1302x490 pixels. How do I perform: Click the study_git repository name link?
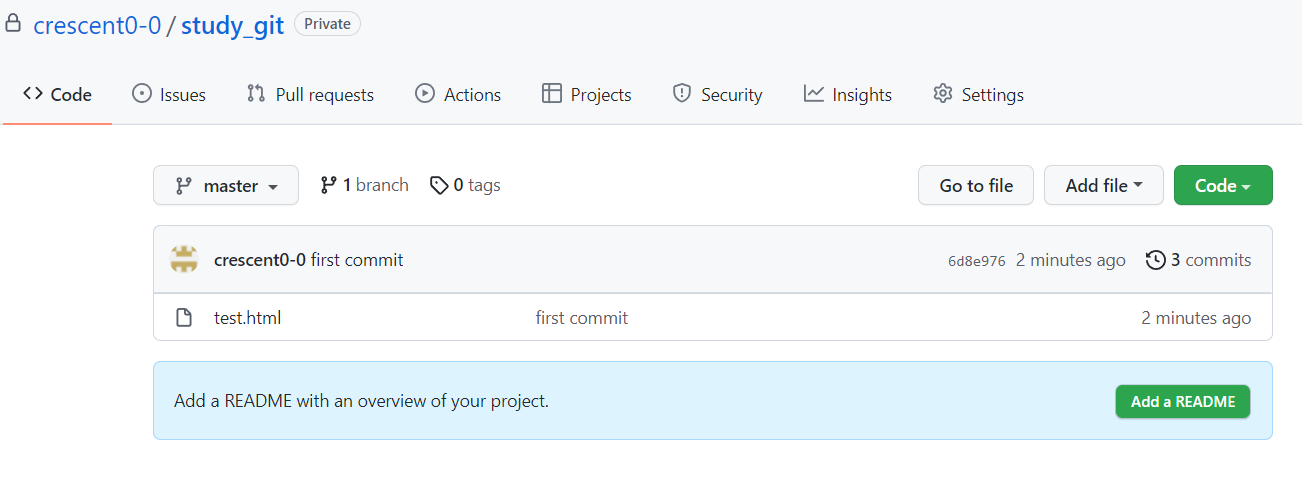(x=232, y=25)
